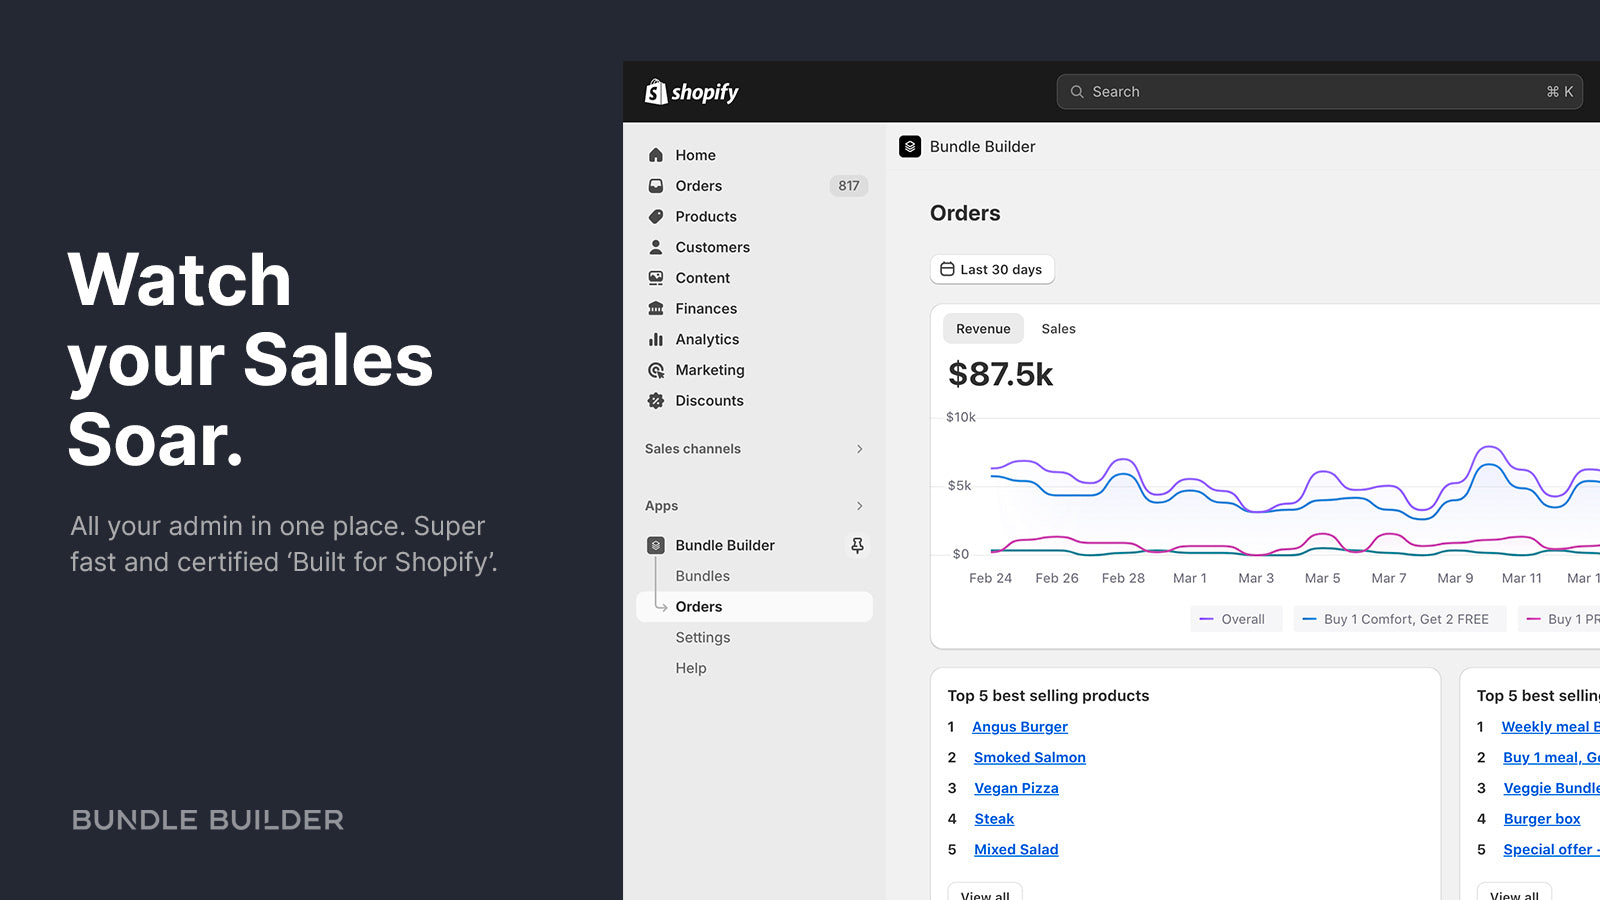Screen dimensions: 1600x900
Task: Click the Discounts tag icon
Action: [656, 400]
